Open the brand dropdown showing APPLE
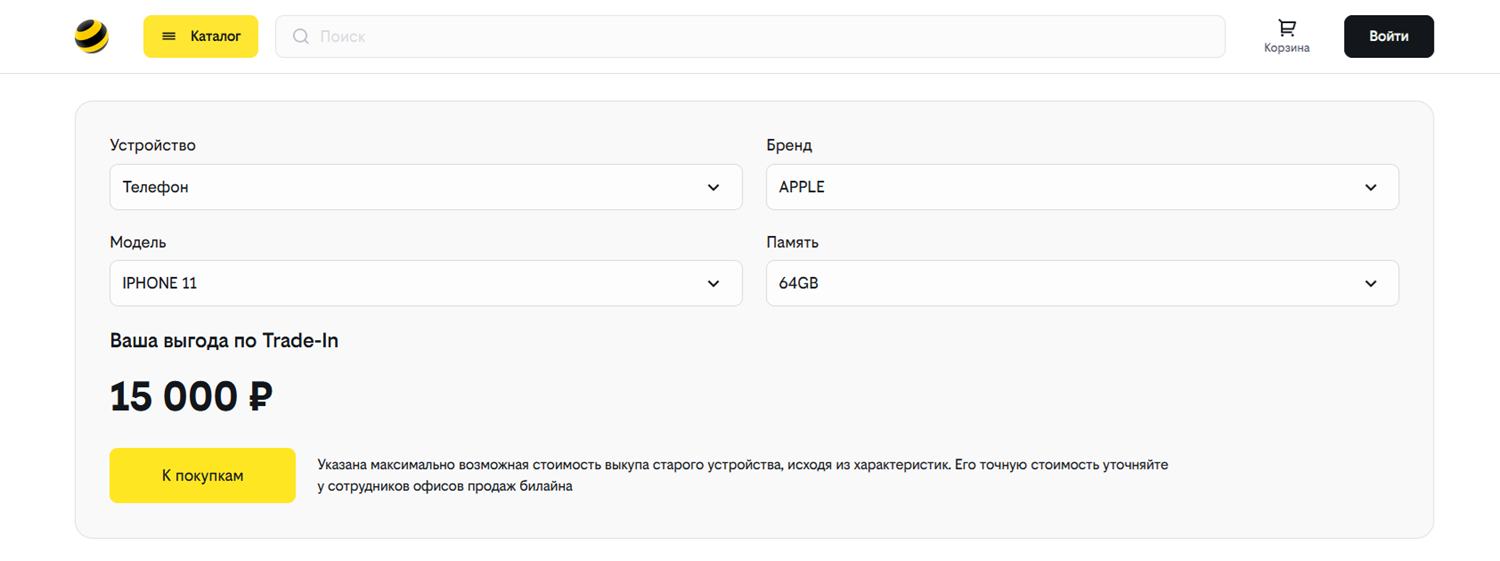Screen dimensions: 1500x561 [1082, 187]
